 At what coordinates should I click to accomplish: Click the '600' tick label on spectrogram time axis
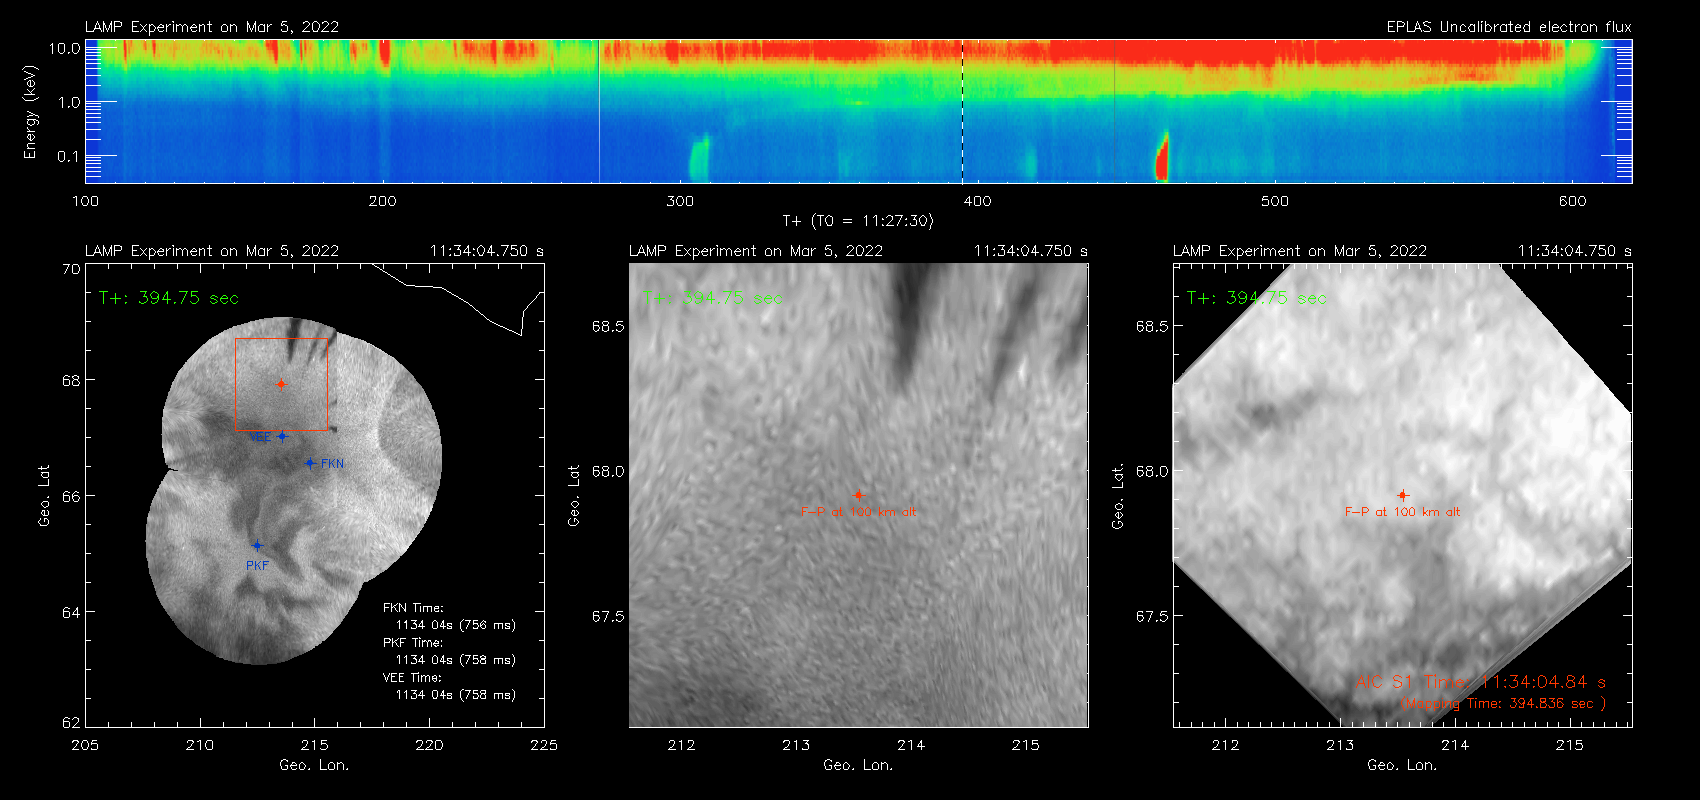[x=1572, y=201]
